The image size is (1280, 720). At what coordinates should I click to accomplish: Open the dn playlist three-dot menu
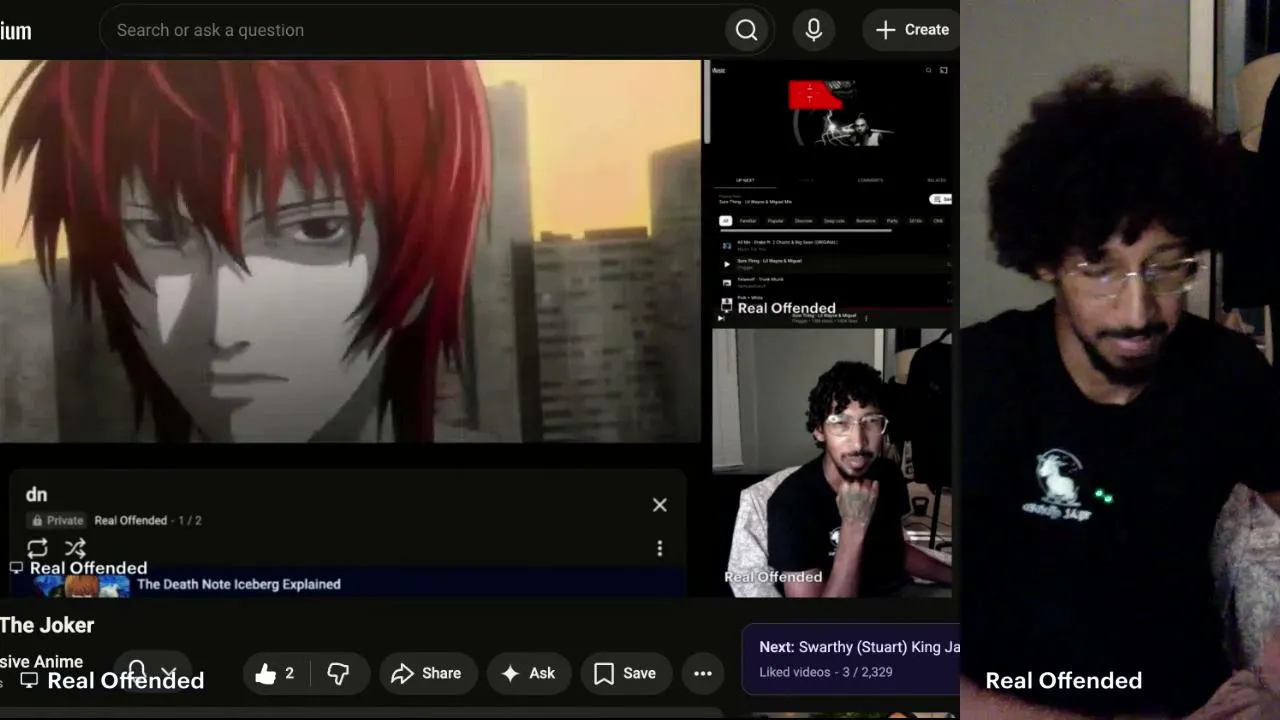point(660,548)
